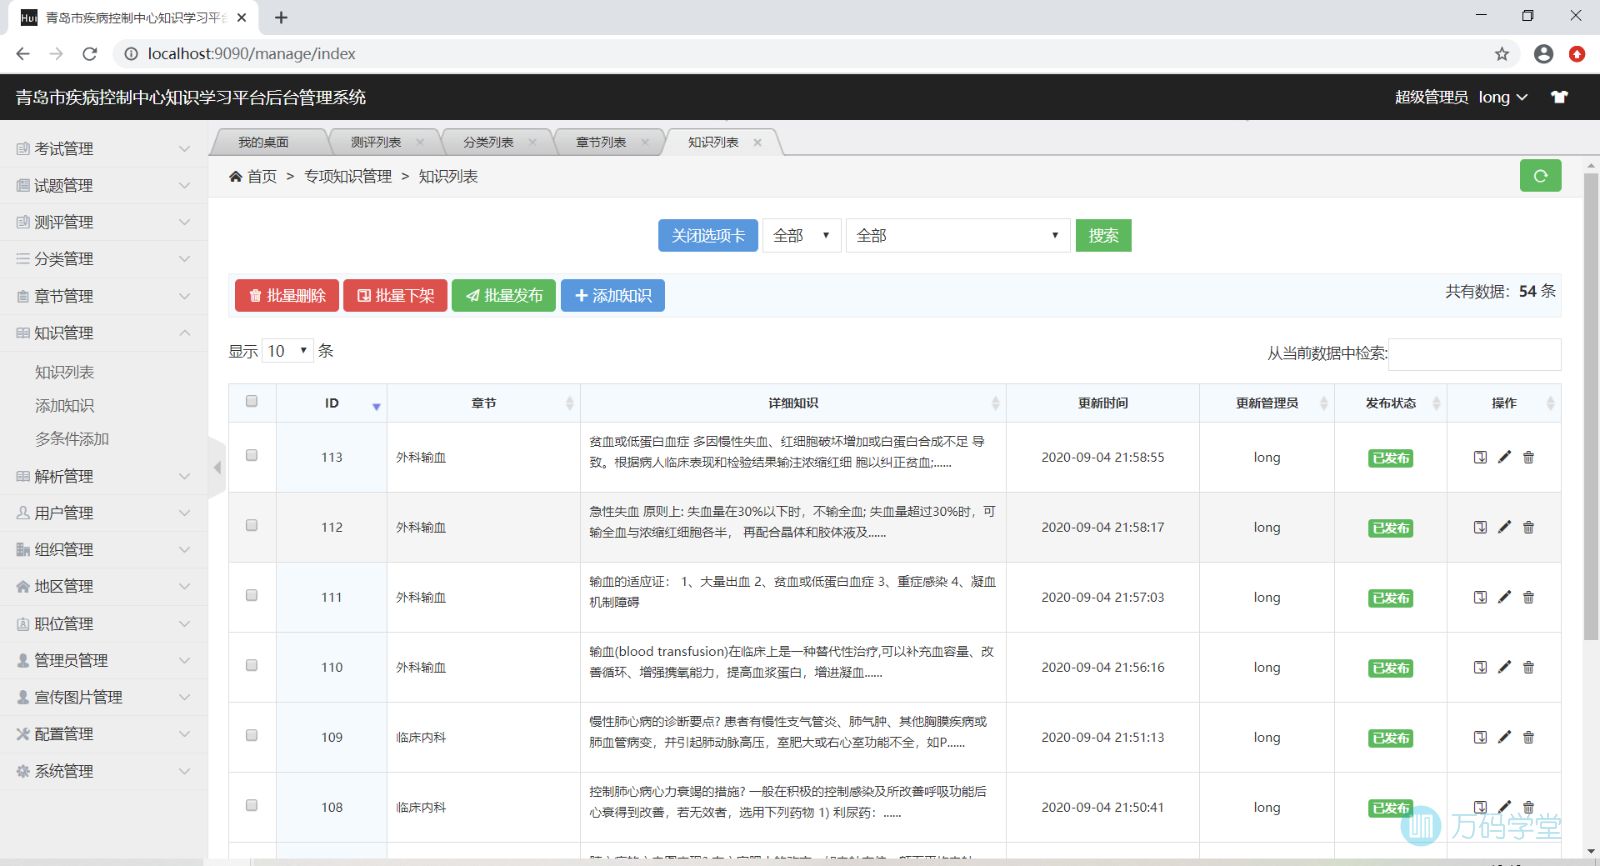
Task: Sort by the 详细知识 column header
Action: click(x=793, y=403)
